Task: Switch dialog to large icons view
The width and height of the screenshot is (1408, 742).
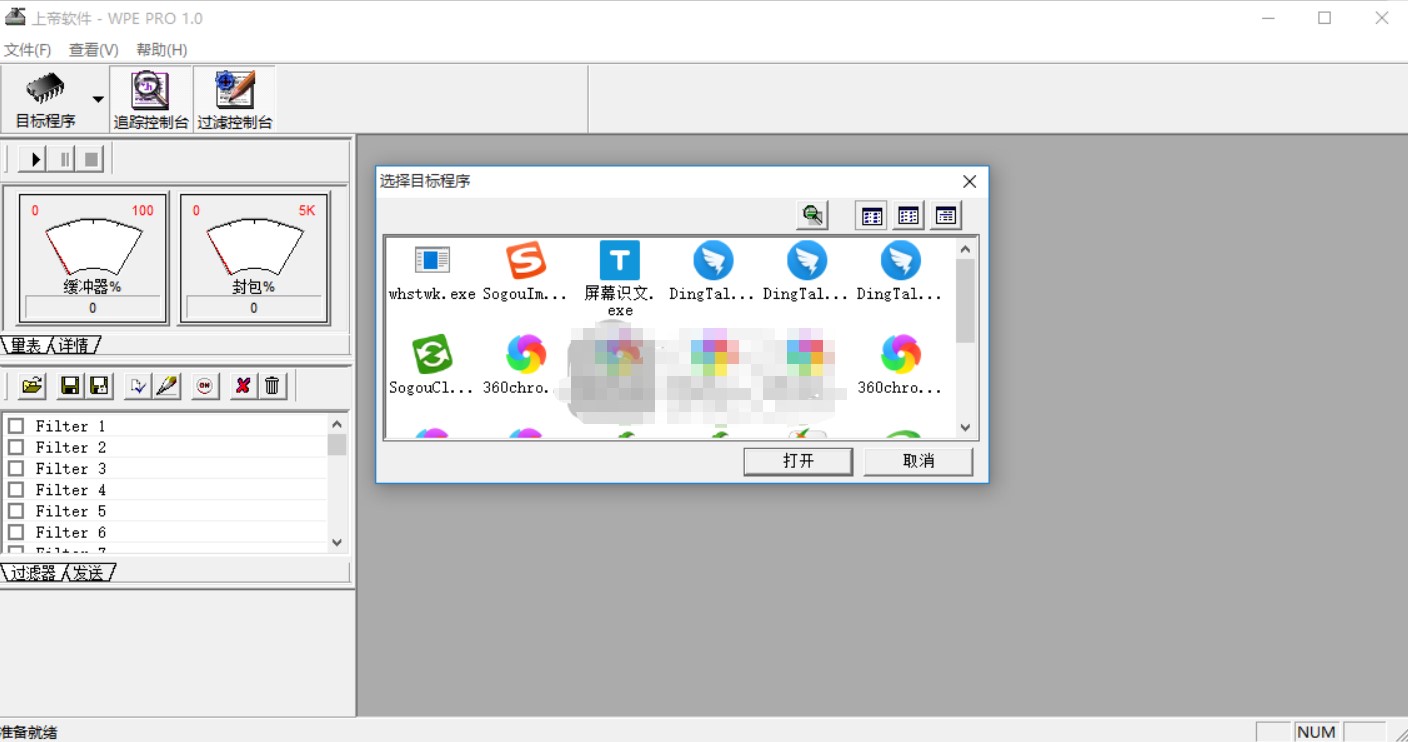Action: (871, 215)
